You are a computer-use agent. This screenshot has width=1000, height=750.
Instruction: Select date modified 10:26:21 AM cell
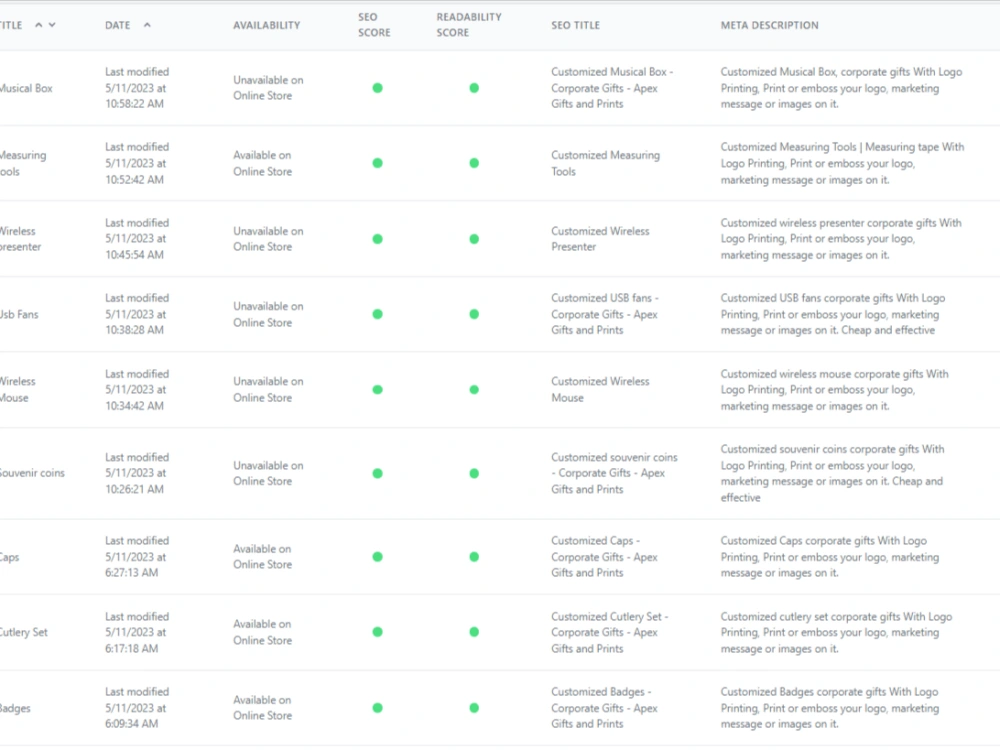(137, 473)
